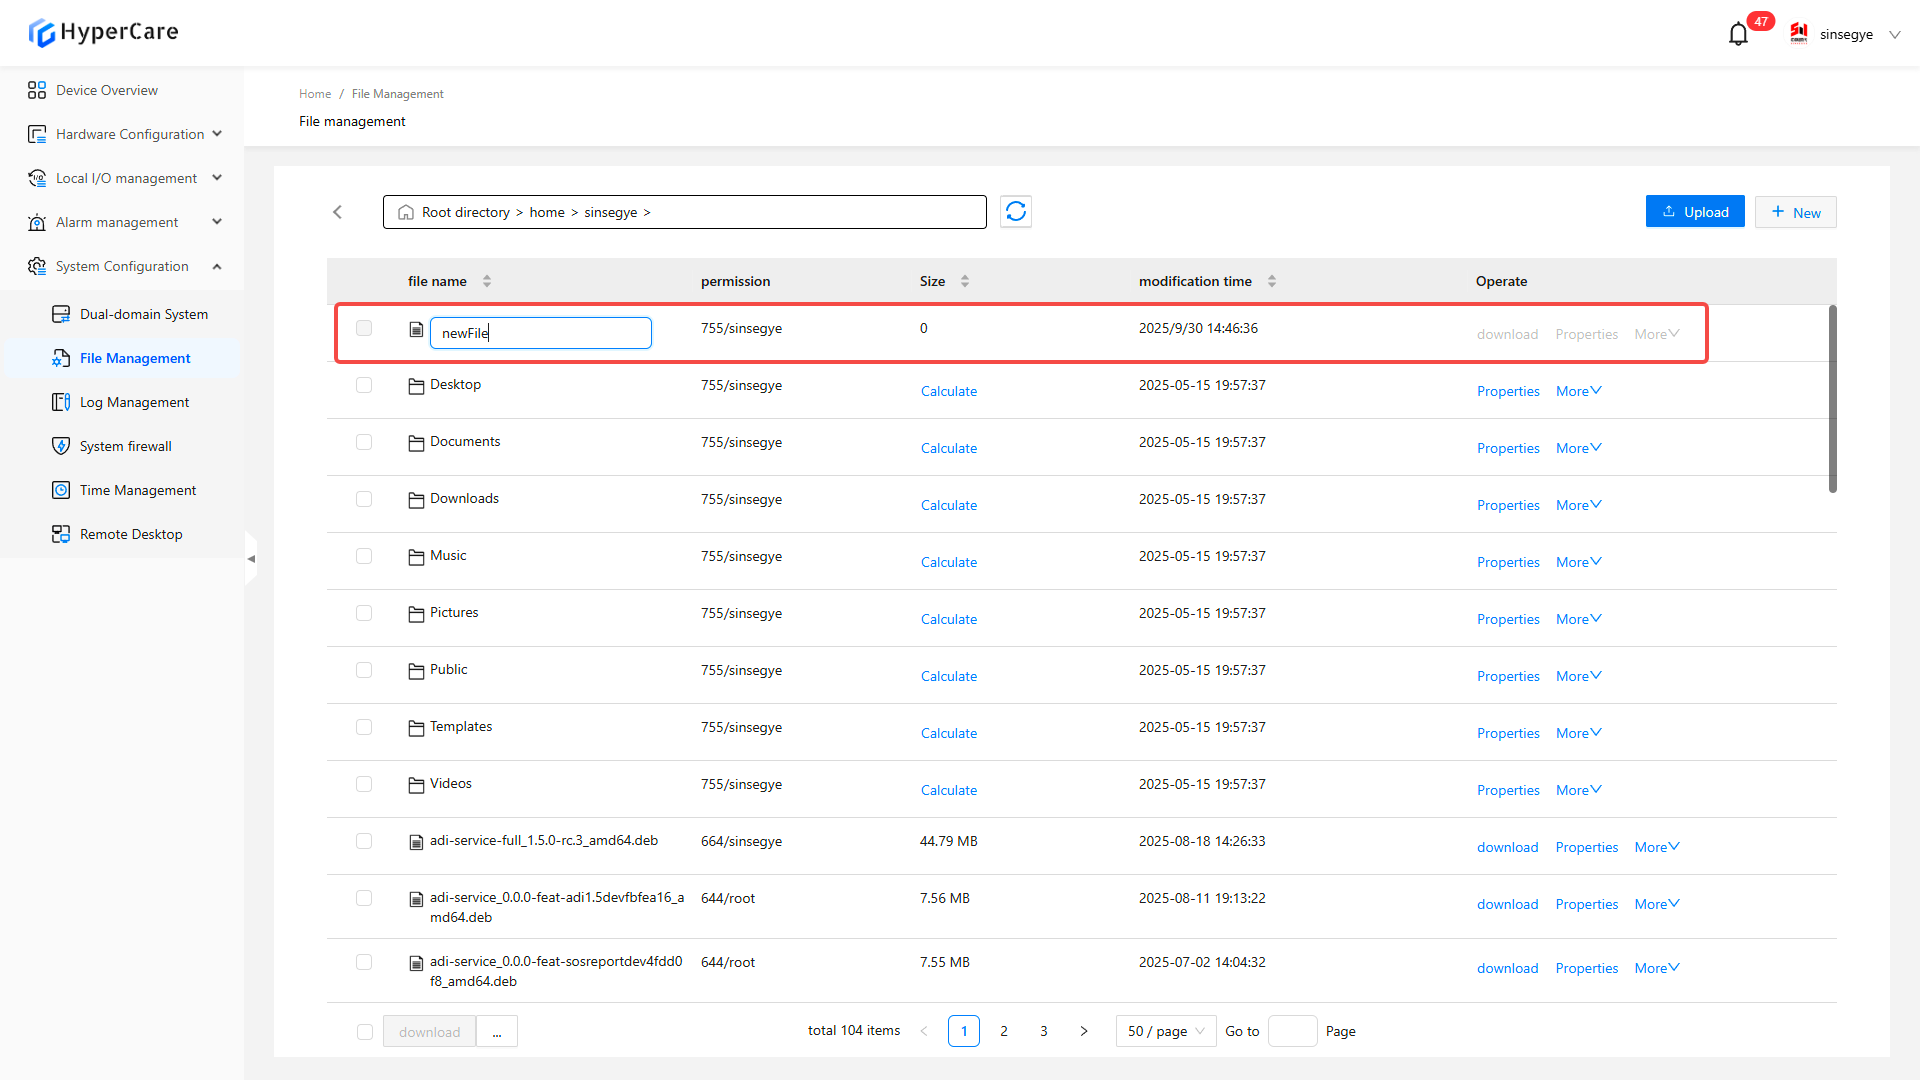
Task: Check the Desktop folder checkbox
Action: (x=364, y=385)
